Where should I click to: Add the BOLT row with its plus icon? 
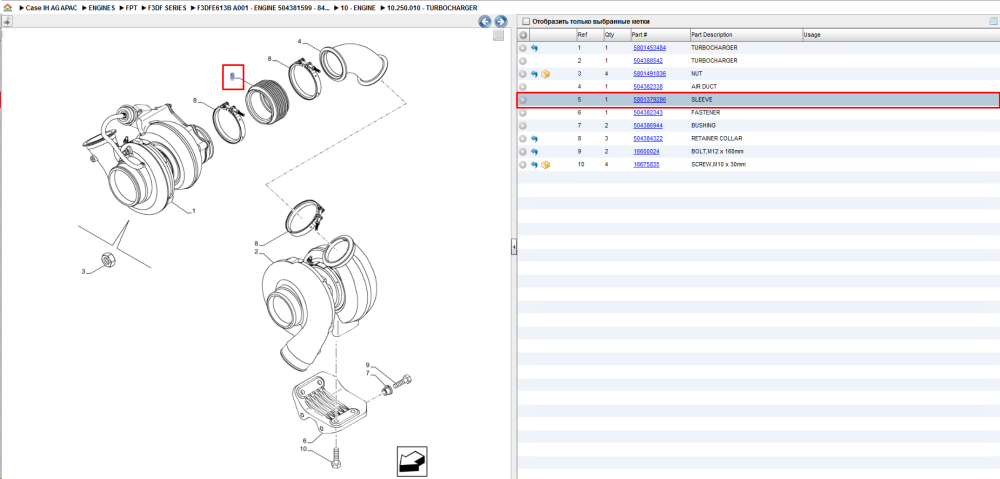(523, 152)
